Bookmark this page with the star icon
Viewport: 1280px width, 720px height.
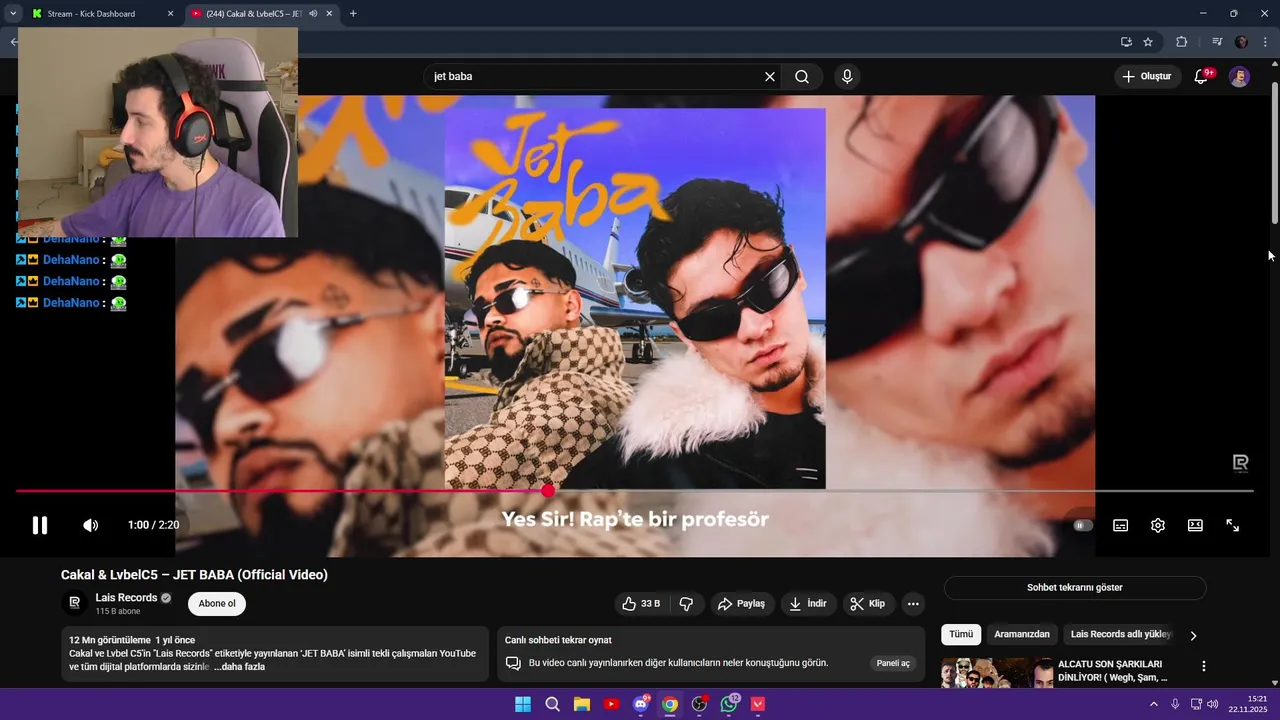[x=1148, y=42]
